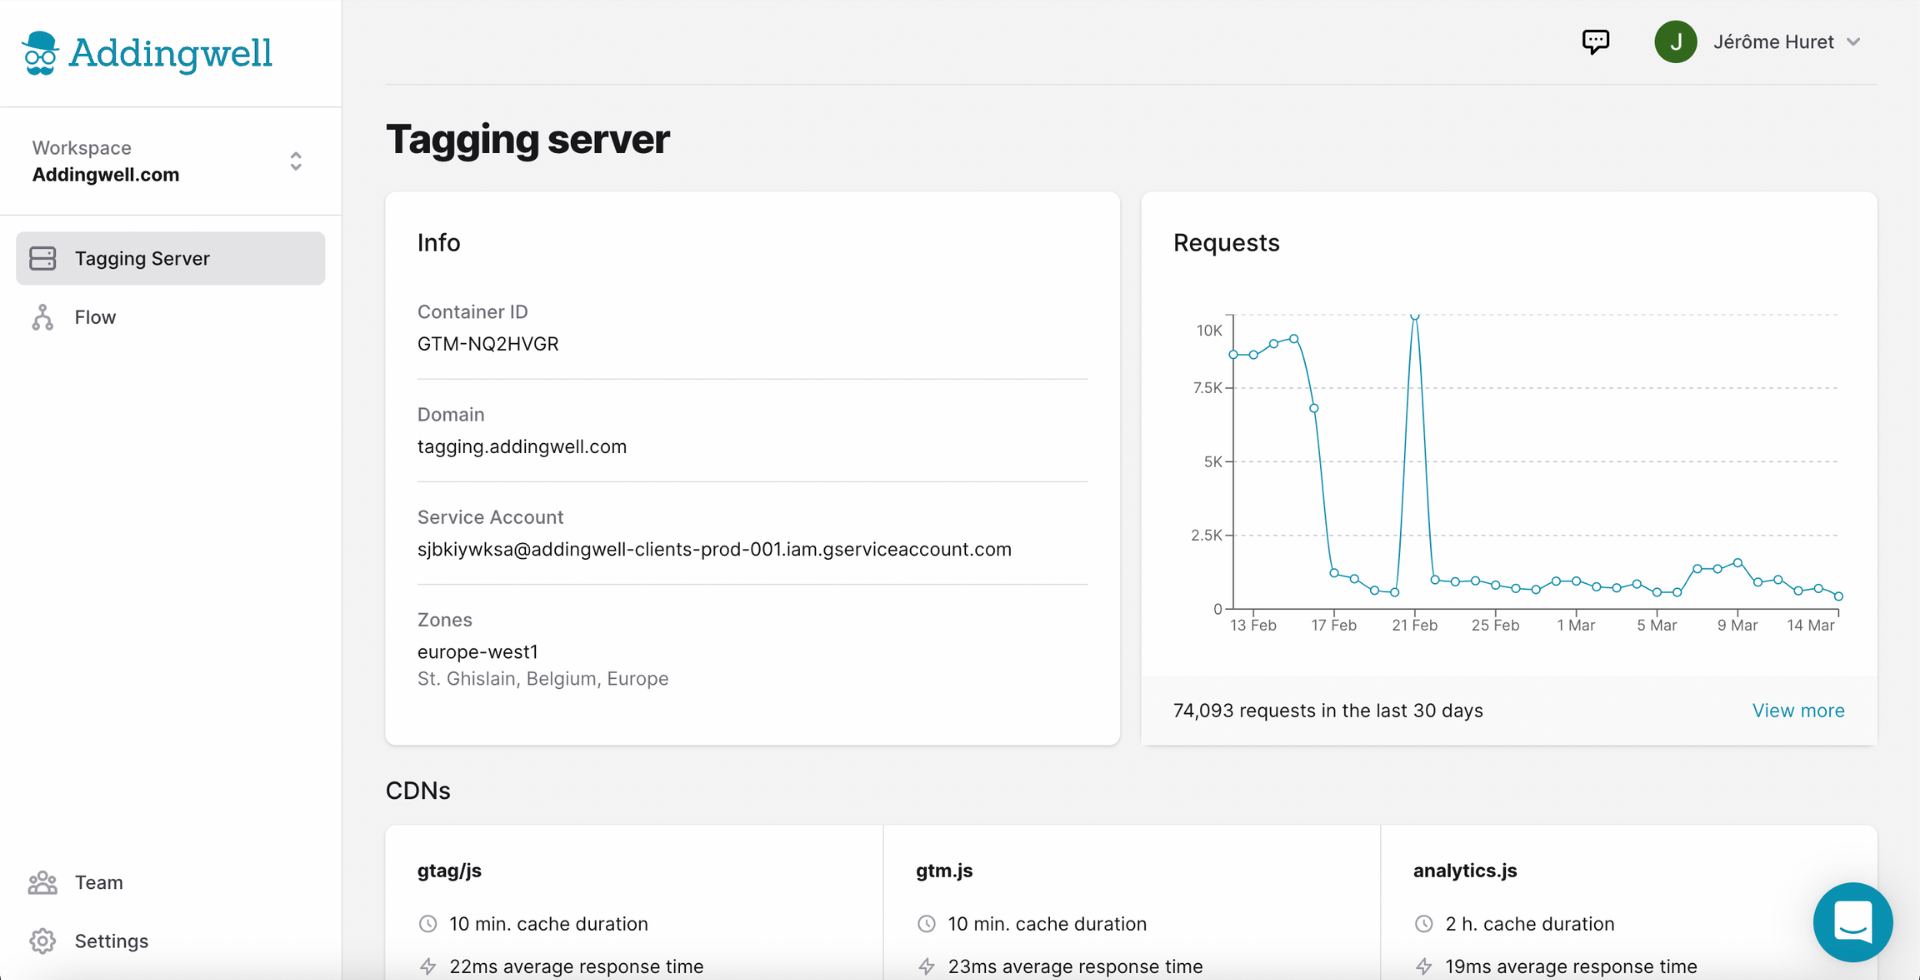Click the 21 Feb peak chart point

1415,317
